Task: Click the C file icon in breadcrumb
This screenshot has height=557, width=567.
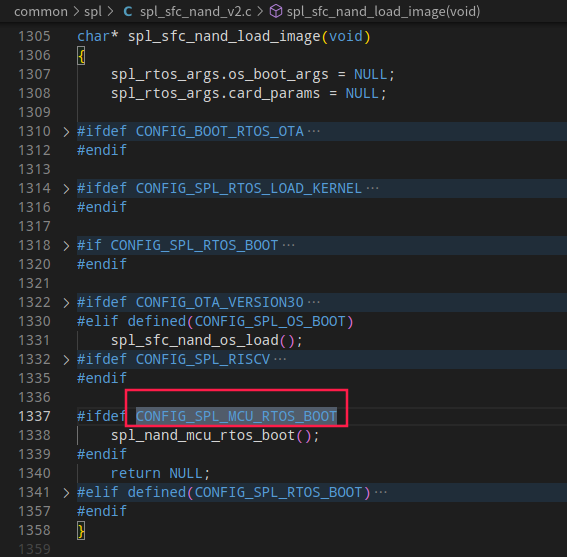Action: 128,12
